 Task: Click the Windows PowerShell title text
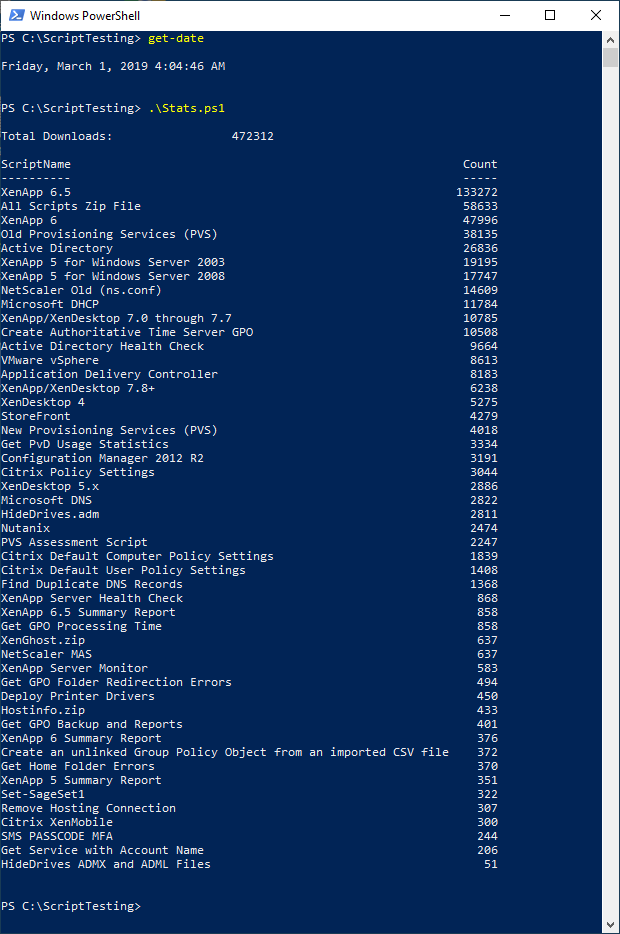point(84,16)
